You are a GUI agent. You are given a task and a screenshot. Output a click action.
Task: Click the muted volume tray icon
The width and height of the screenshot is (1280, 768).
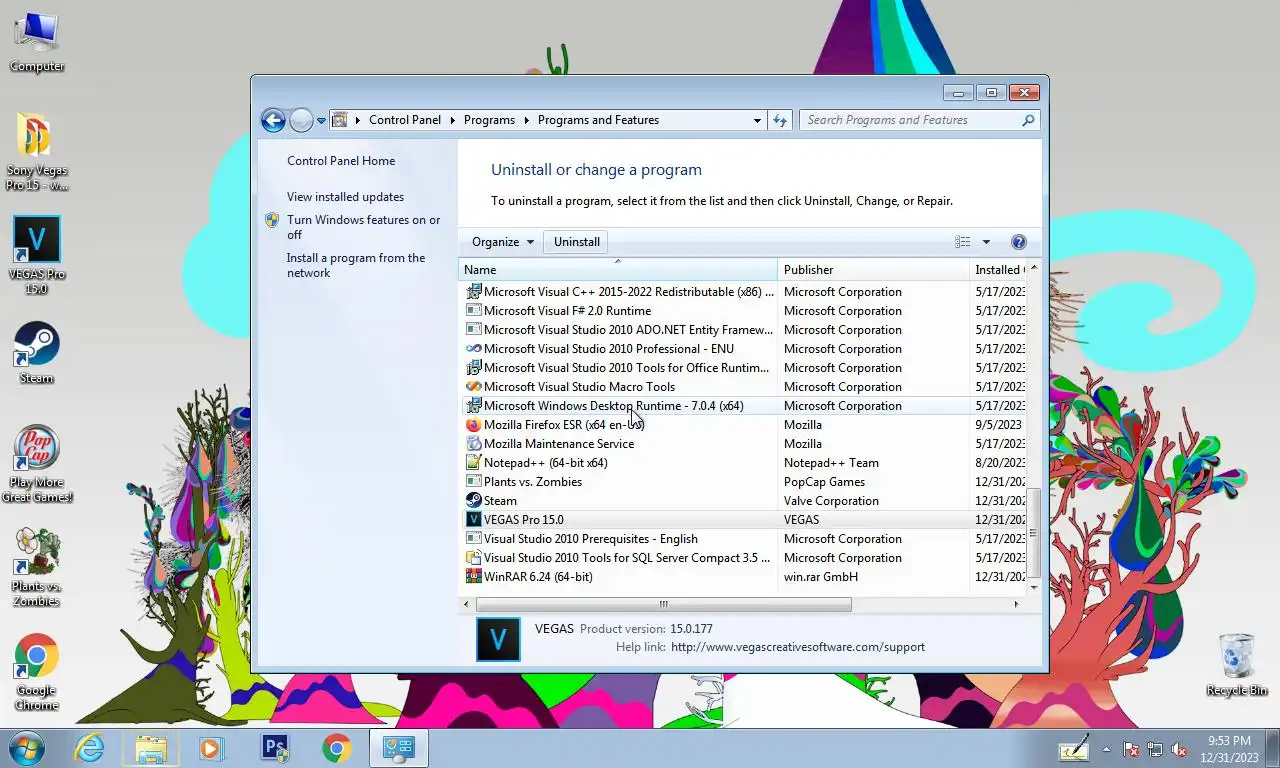click(x=1179, y=749)
